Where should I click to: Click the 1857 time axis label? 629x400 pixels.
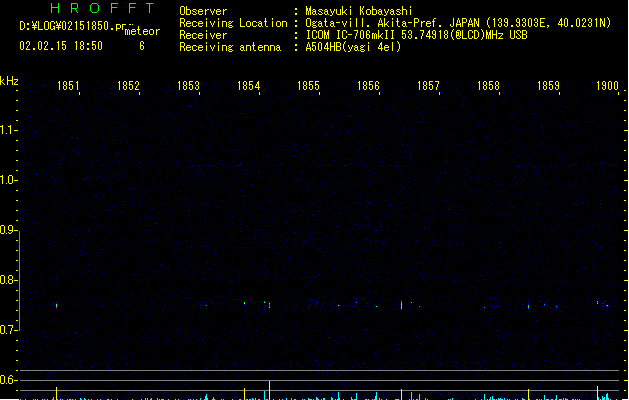click(x=428, y=85)
